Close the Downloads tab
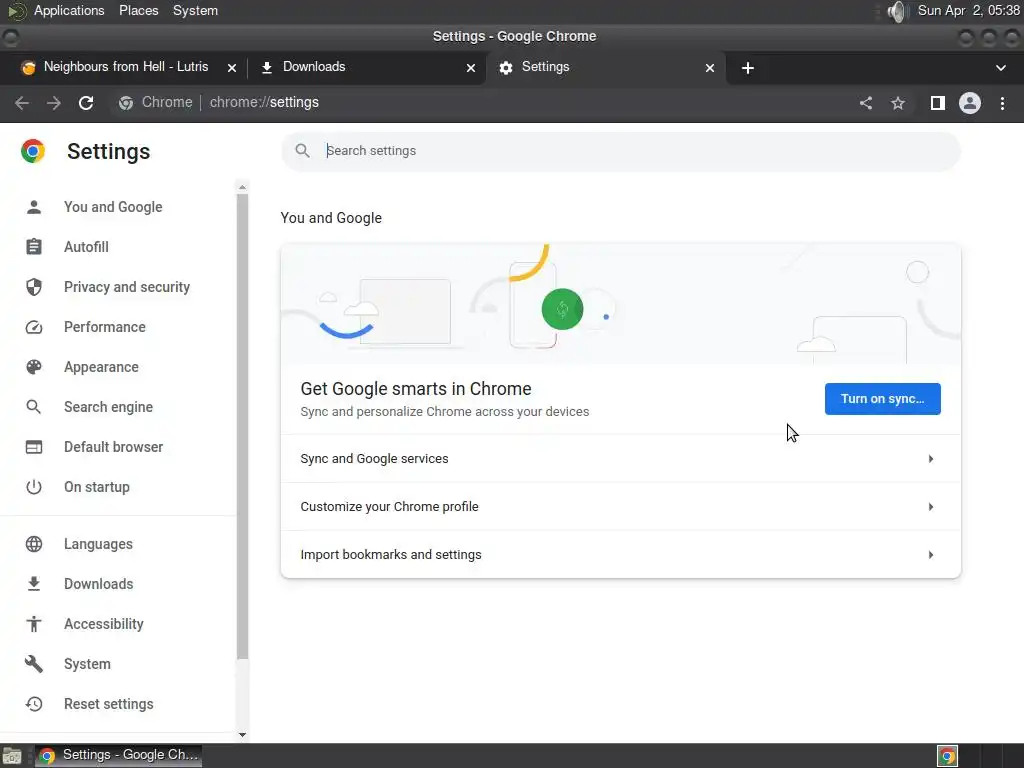 tap(471, 68)
